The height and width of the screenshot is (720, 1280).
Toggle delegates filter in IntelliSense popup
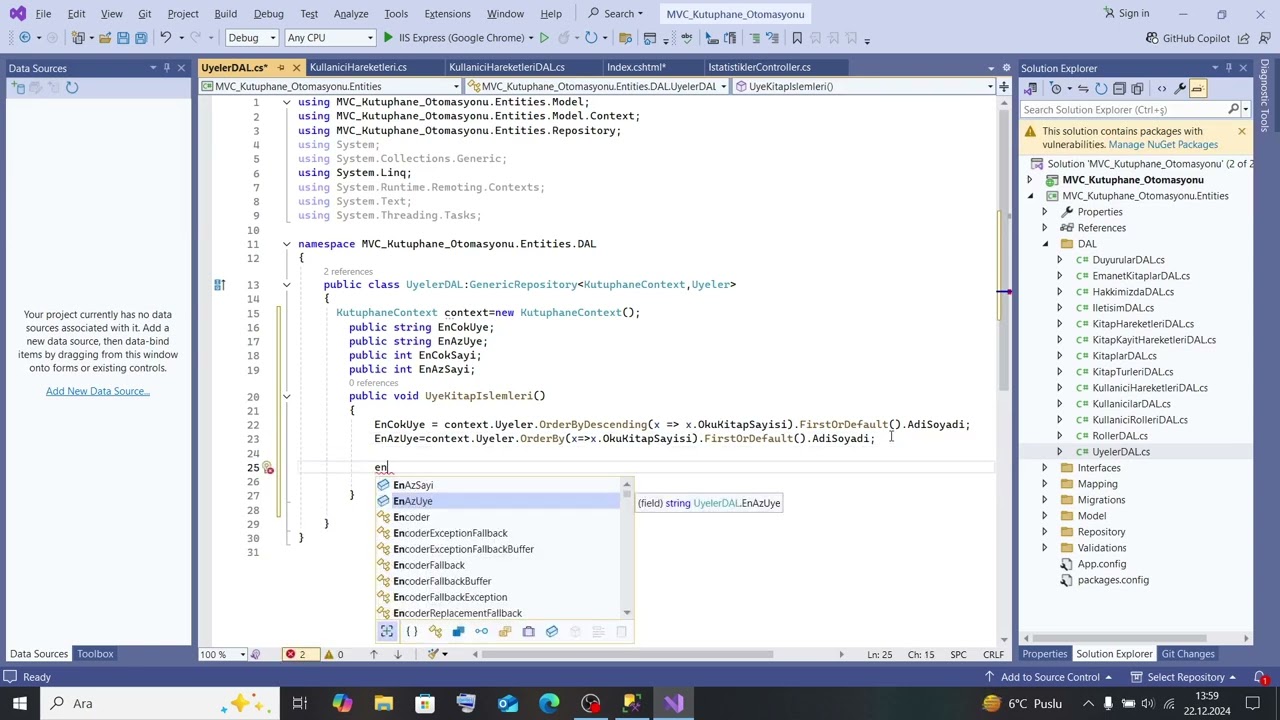click(528, 632)
